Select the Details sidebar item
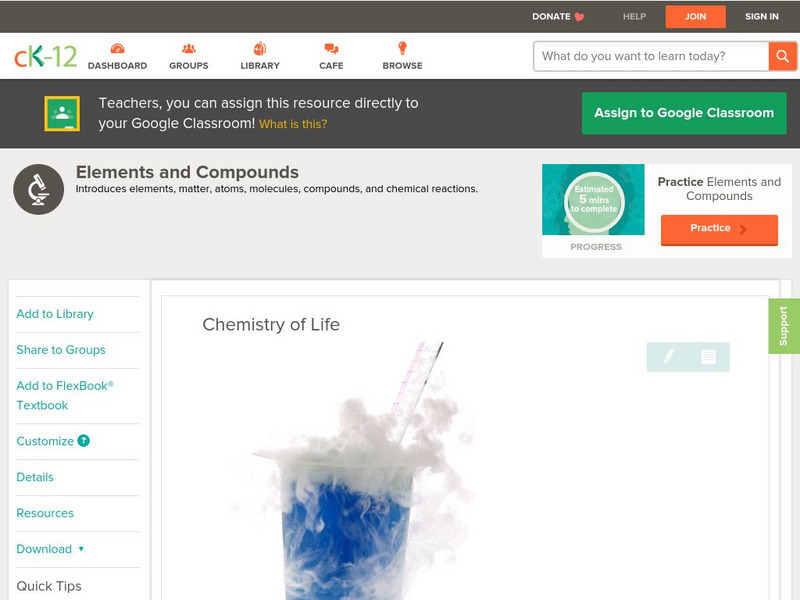This screenshot has width=800, height=600. (35, 477)
